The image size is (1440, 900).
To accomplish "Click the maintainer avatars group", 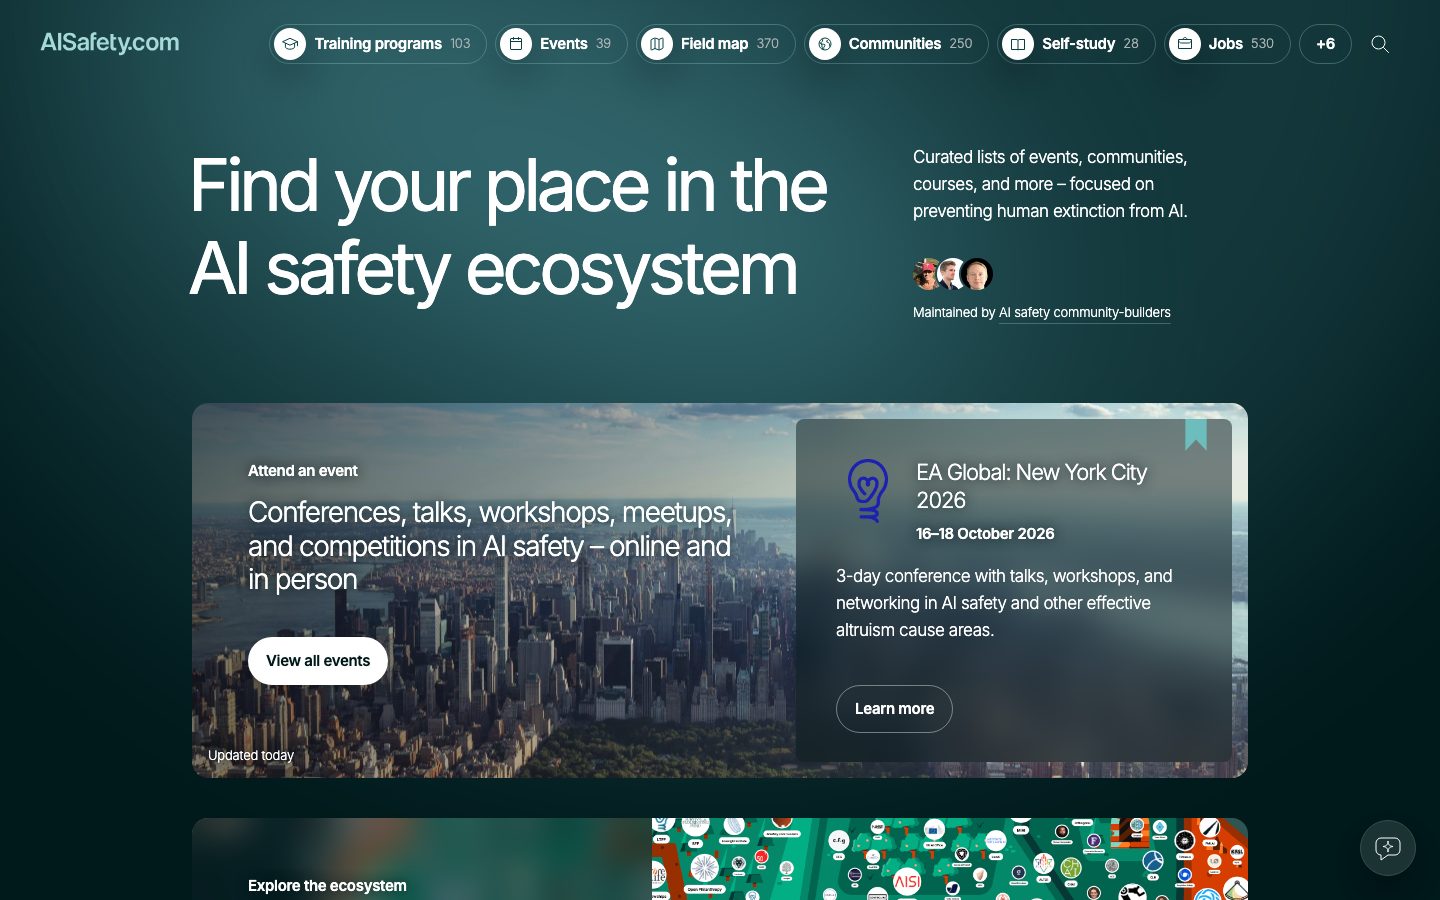I will click(x=953, y=273).
